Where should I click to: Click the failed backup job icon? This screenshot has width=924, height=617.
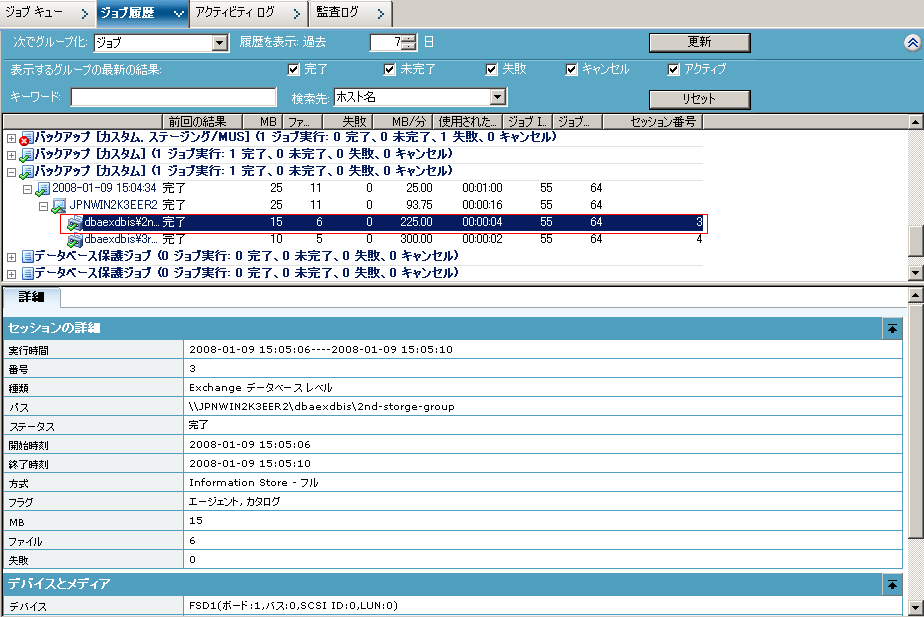pos(26,138)
